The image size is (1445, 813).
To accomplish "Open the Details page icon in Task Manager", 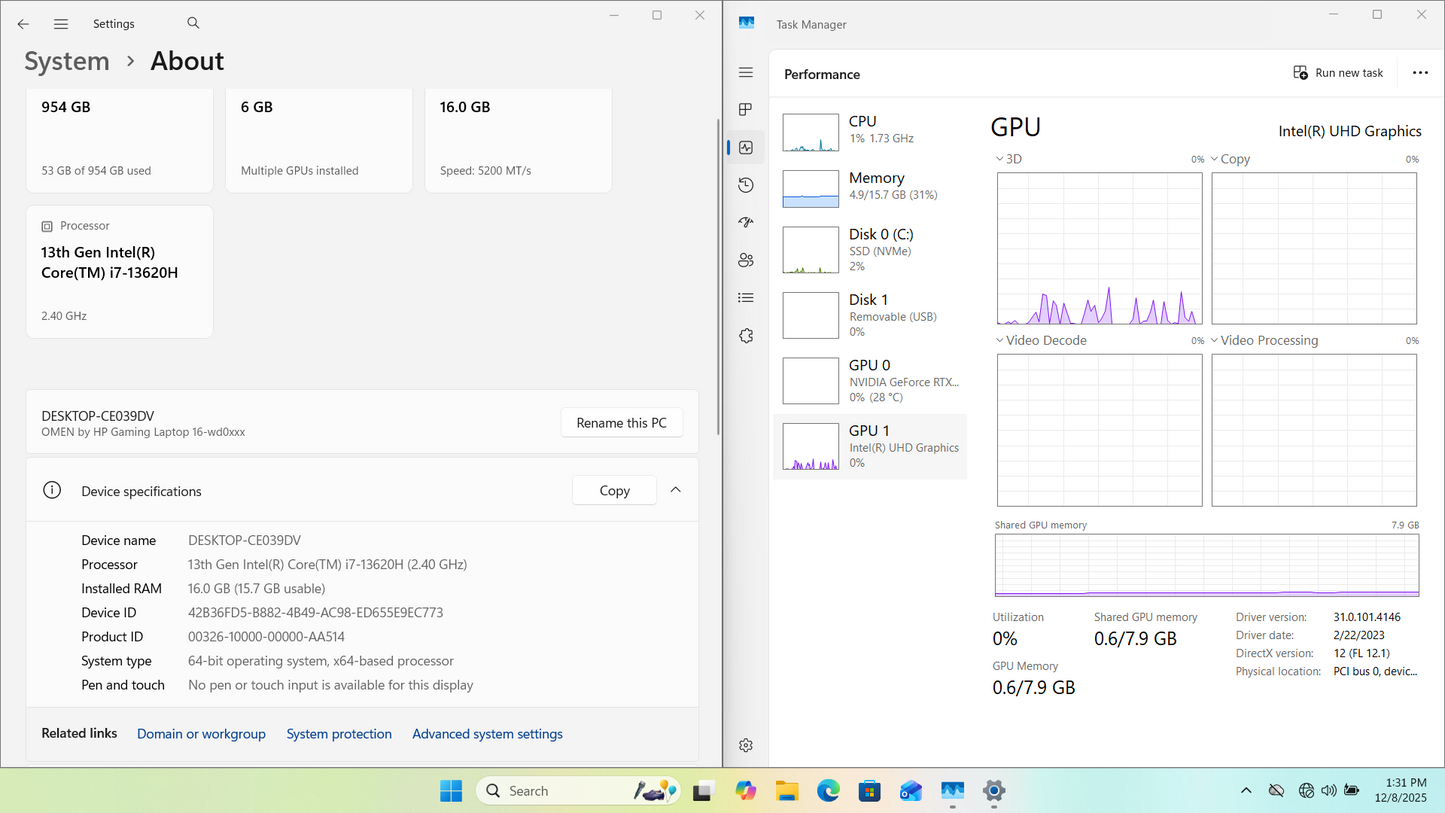I will point(746,298).
